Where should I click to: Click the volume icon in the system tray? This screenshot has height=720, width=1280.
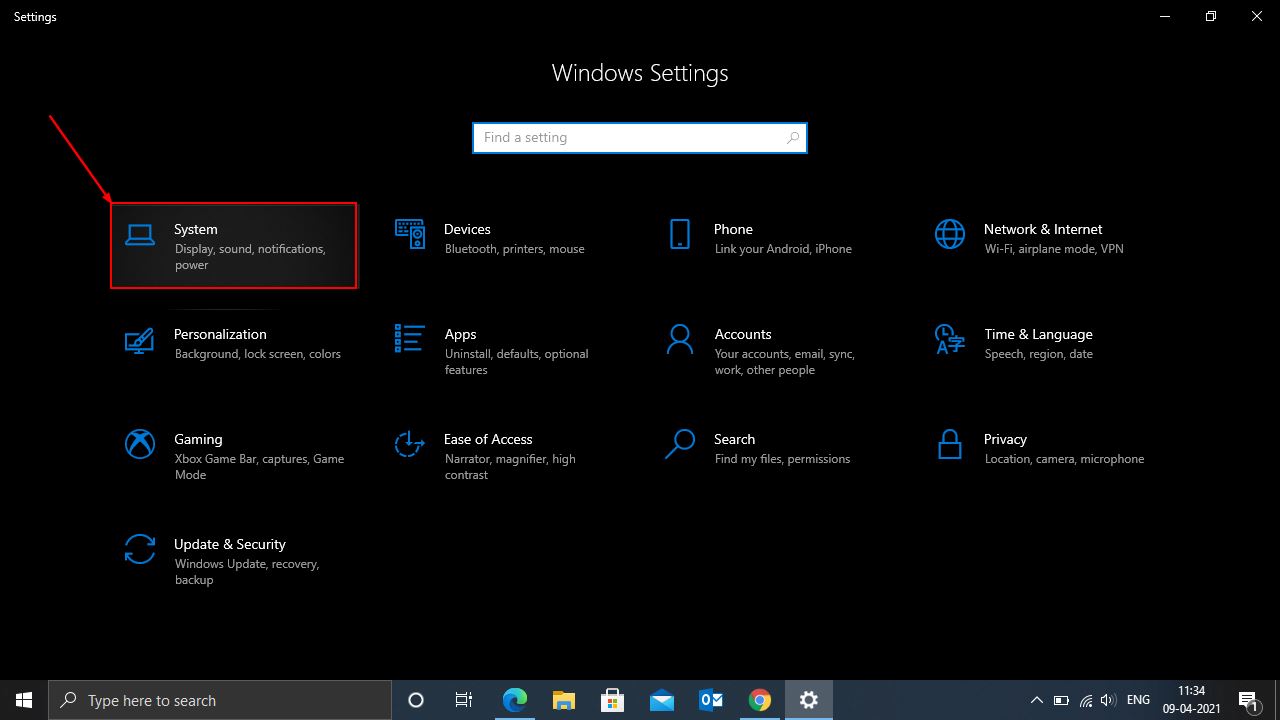(x=1108, y=700)
